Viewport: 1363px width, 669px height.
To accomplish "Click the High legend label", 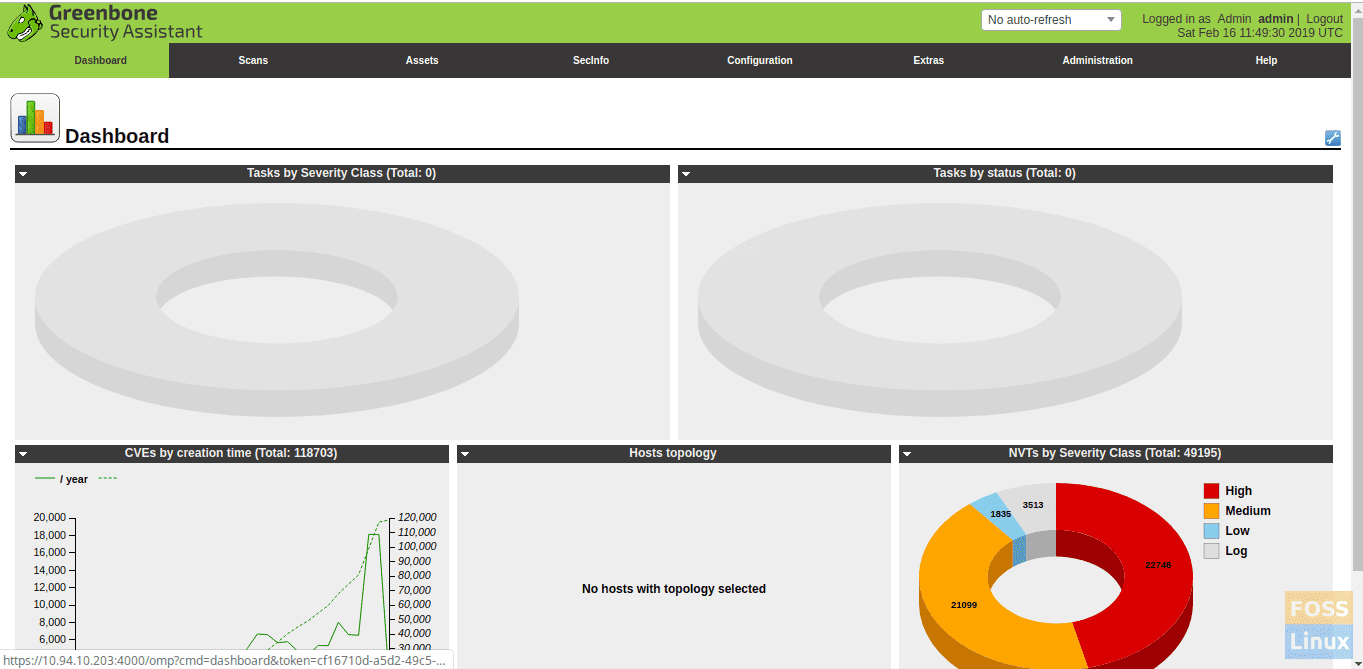I will (1238, 491).
